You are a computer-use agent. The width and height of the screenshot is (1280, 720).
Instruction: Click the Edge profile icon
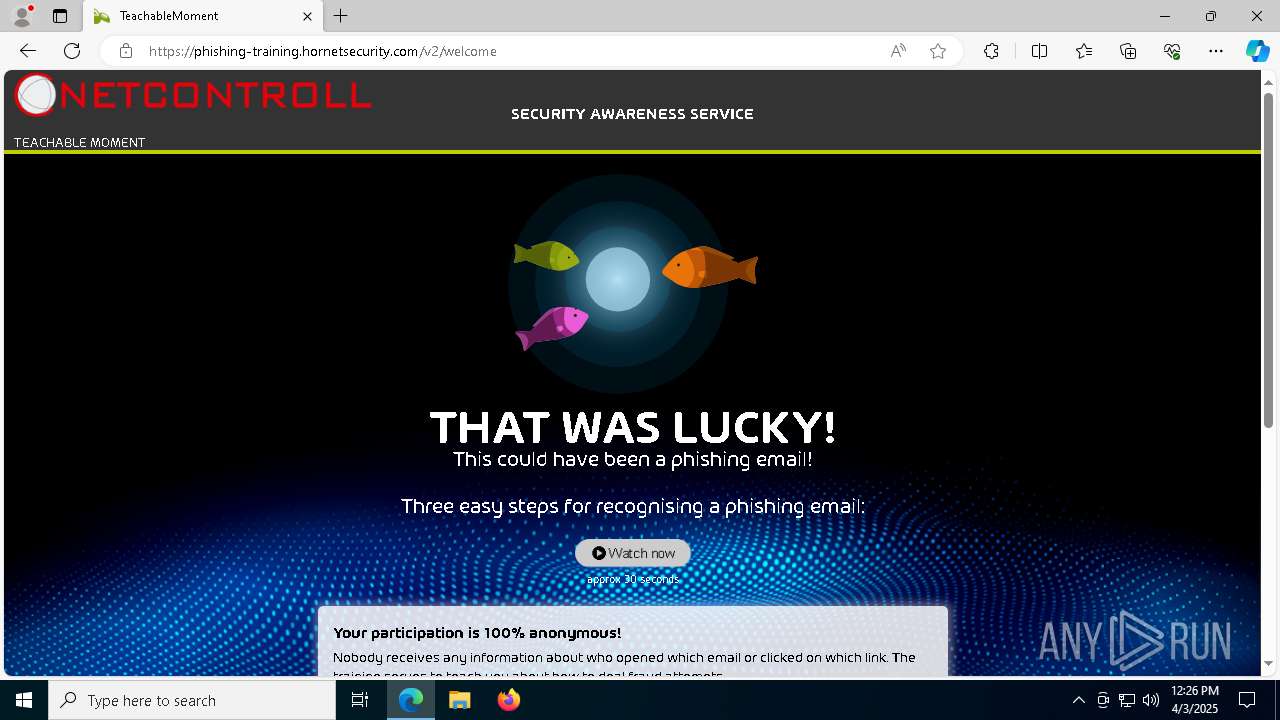(21, 16)
